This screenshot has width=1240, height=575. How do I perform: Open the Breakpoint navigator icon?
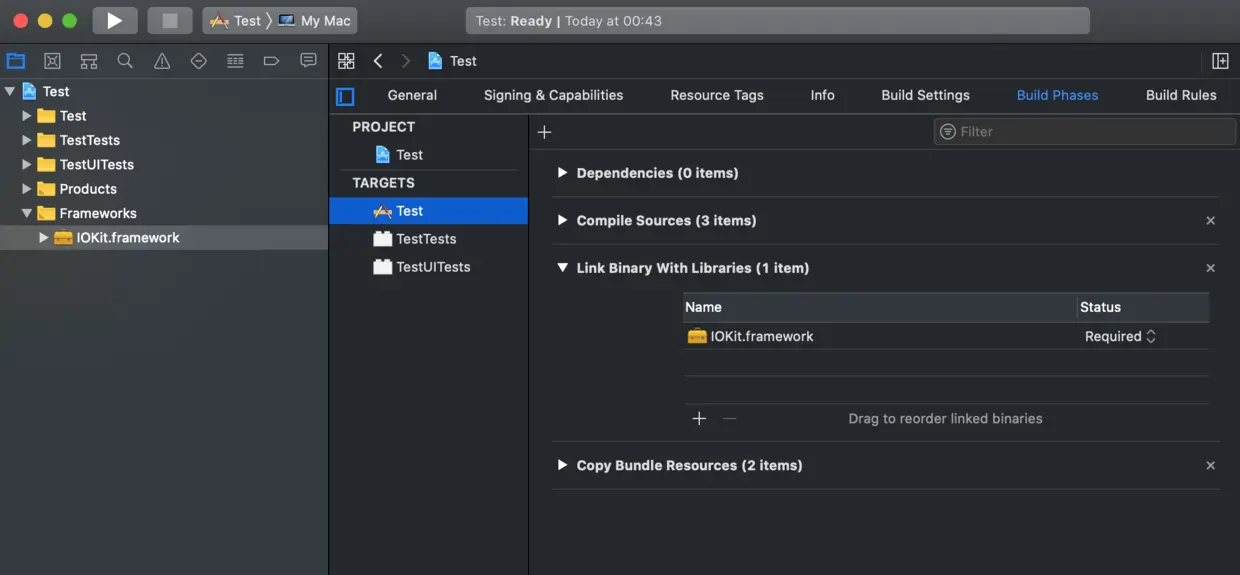271,61
